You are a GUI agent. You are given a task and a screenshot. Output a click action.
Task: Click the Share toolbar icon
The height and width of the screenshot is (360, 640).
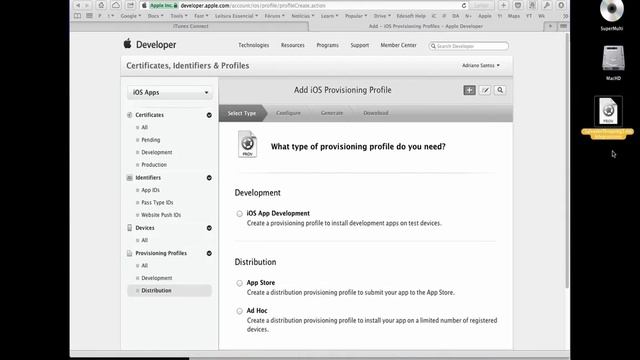click(x=131, y=5)
